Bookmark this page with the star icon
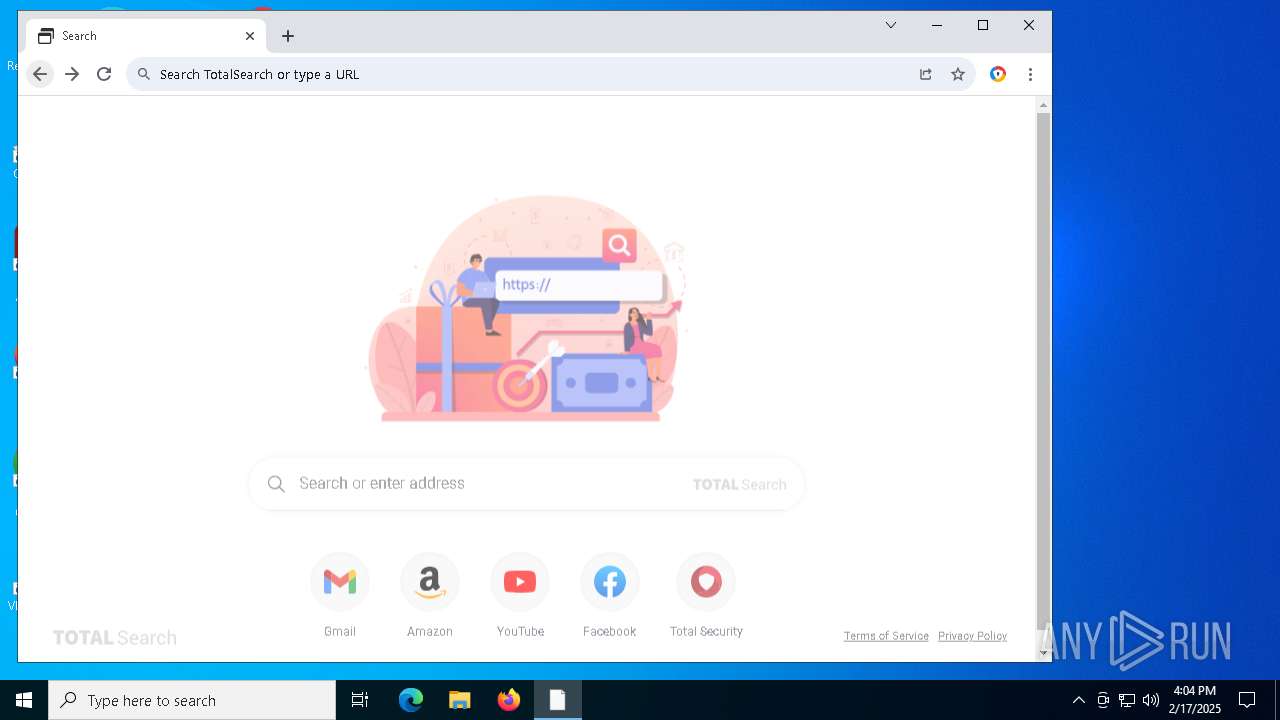Image resolution: width=1280 pixels, height=720 pixels. (958, 74)
